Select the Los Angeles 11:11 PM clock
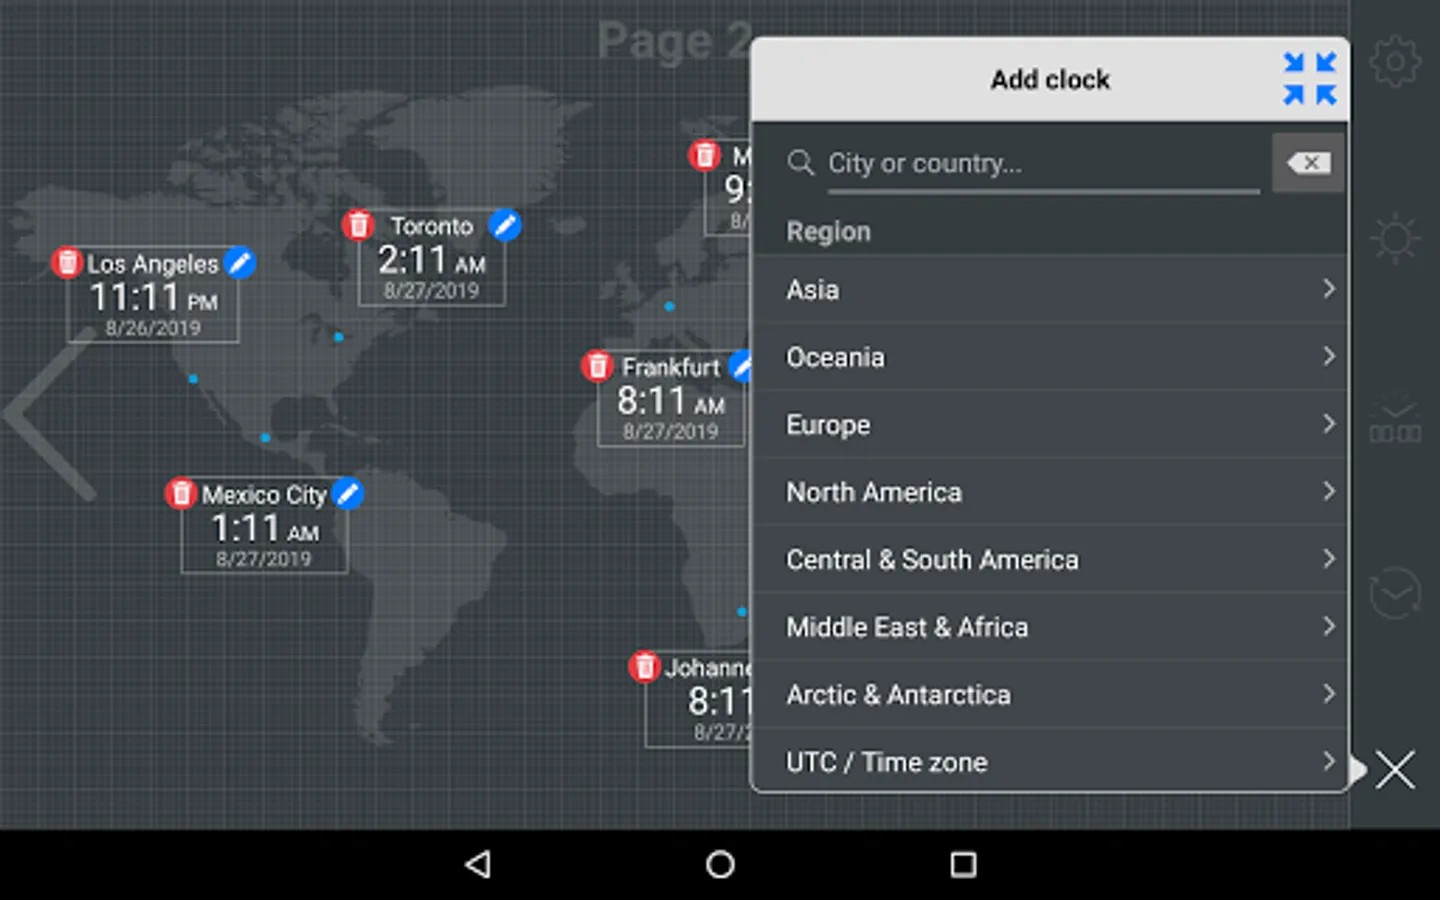The image size is (1440, 900). tap(153, 296)
